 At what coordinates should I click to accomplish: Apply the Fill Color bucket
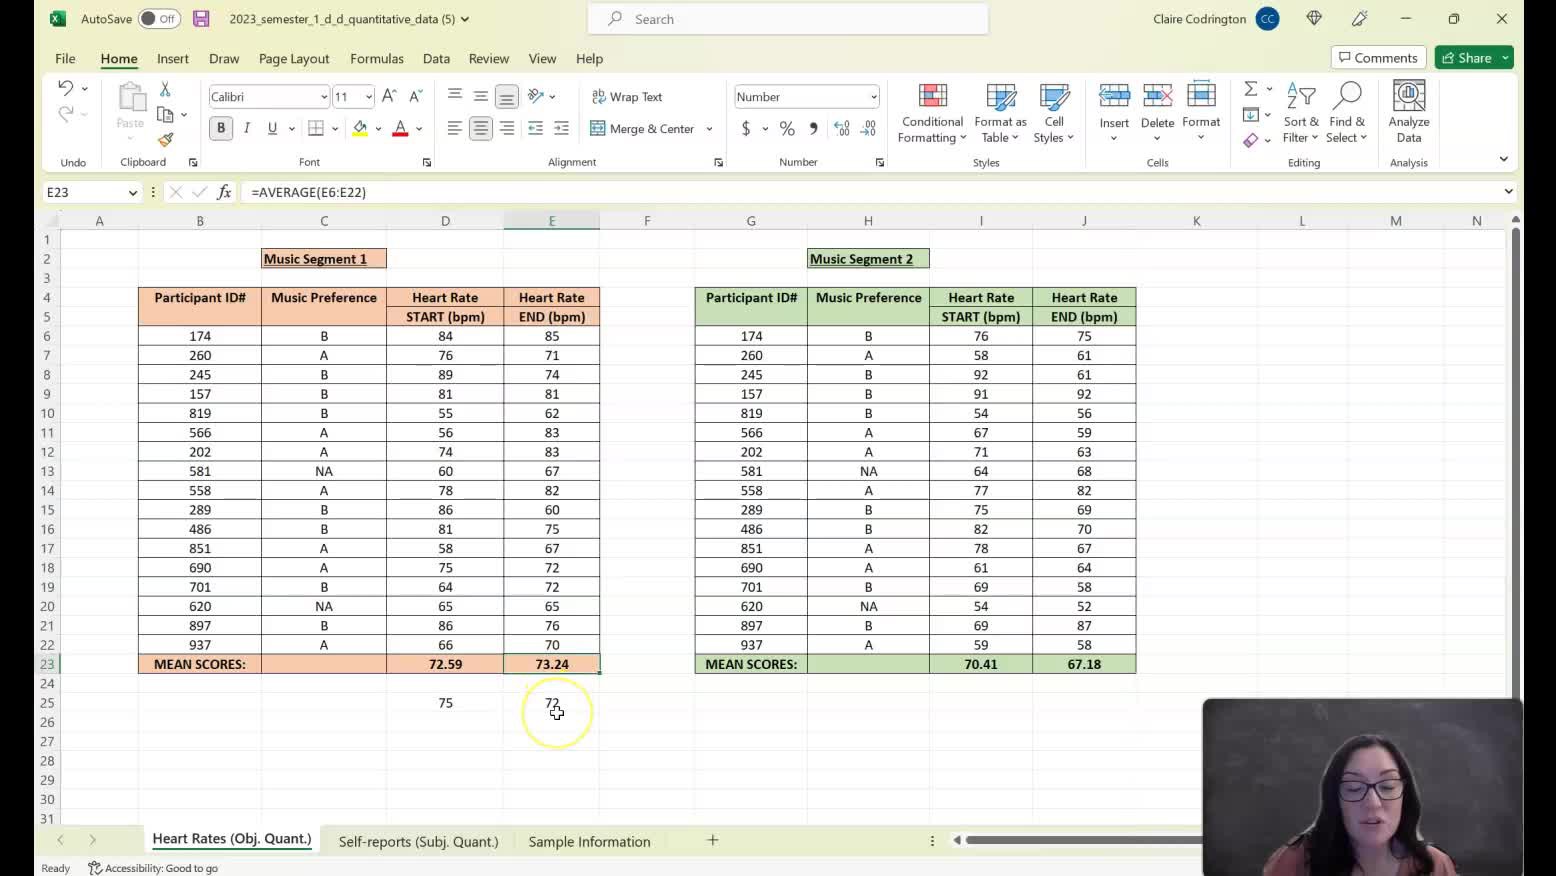pyautogui.click(x=360, y=128)
